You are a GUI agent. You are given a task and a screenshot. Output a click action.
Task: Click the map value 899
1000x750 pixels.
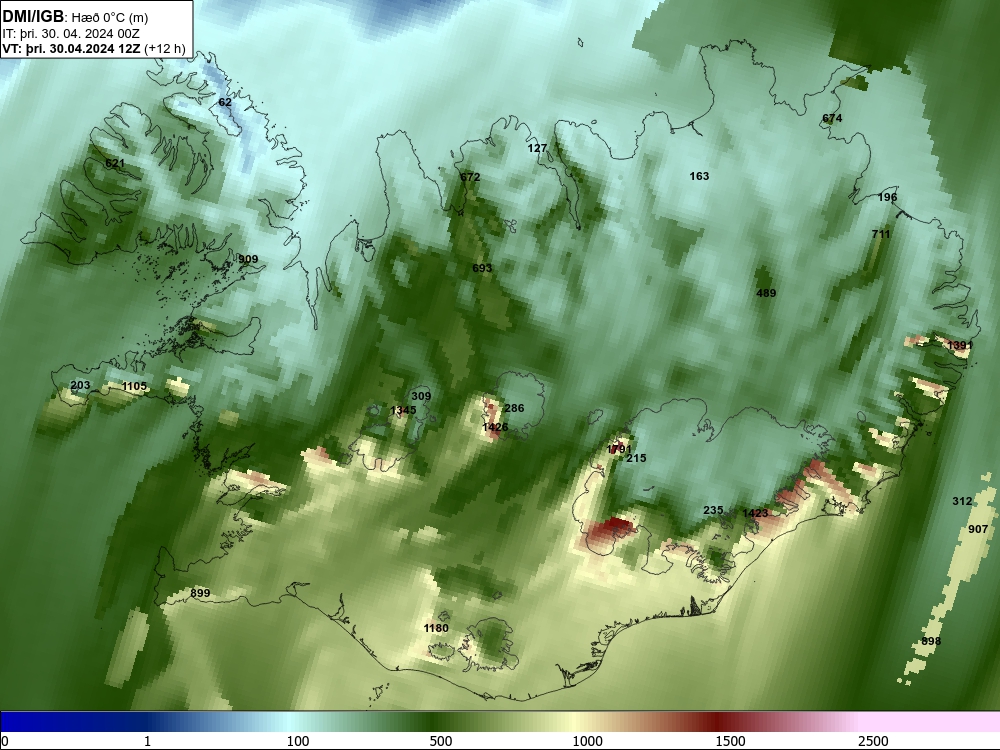pos(200,593)
